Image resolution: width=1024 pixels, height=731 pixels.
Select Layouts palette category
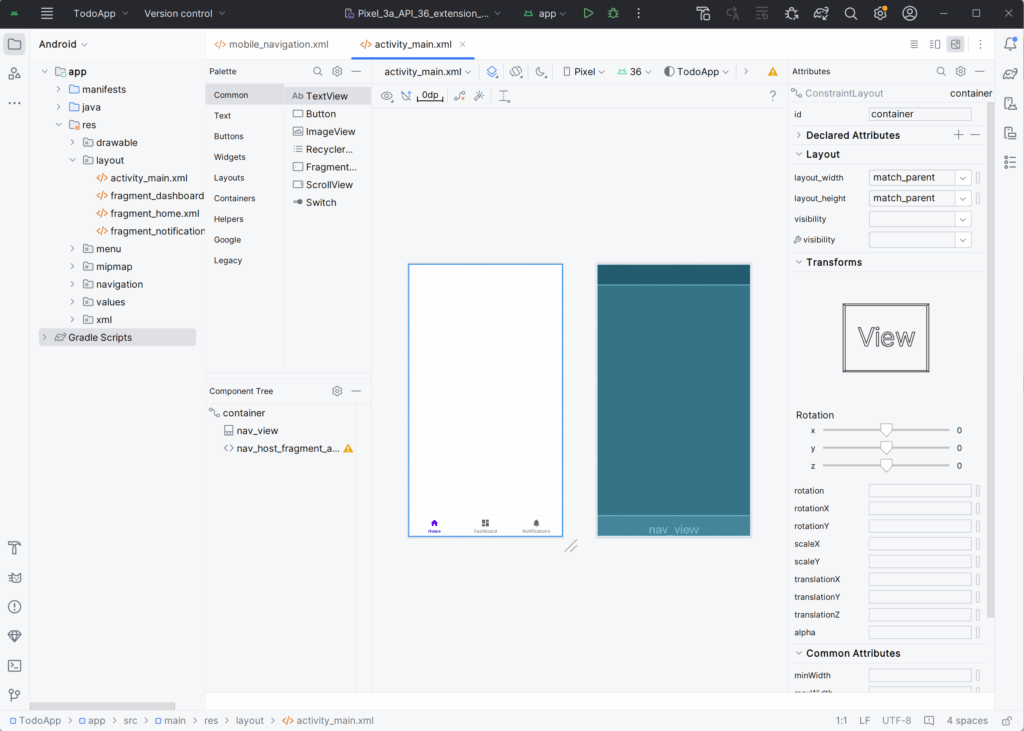tap(229, 178)
